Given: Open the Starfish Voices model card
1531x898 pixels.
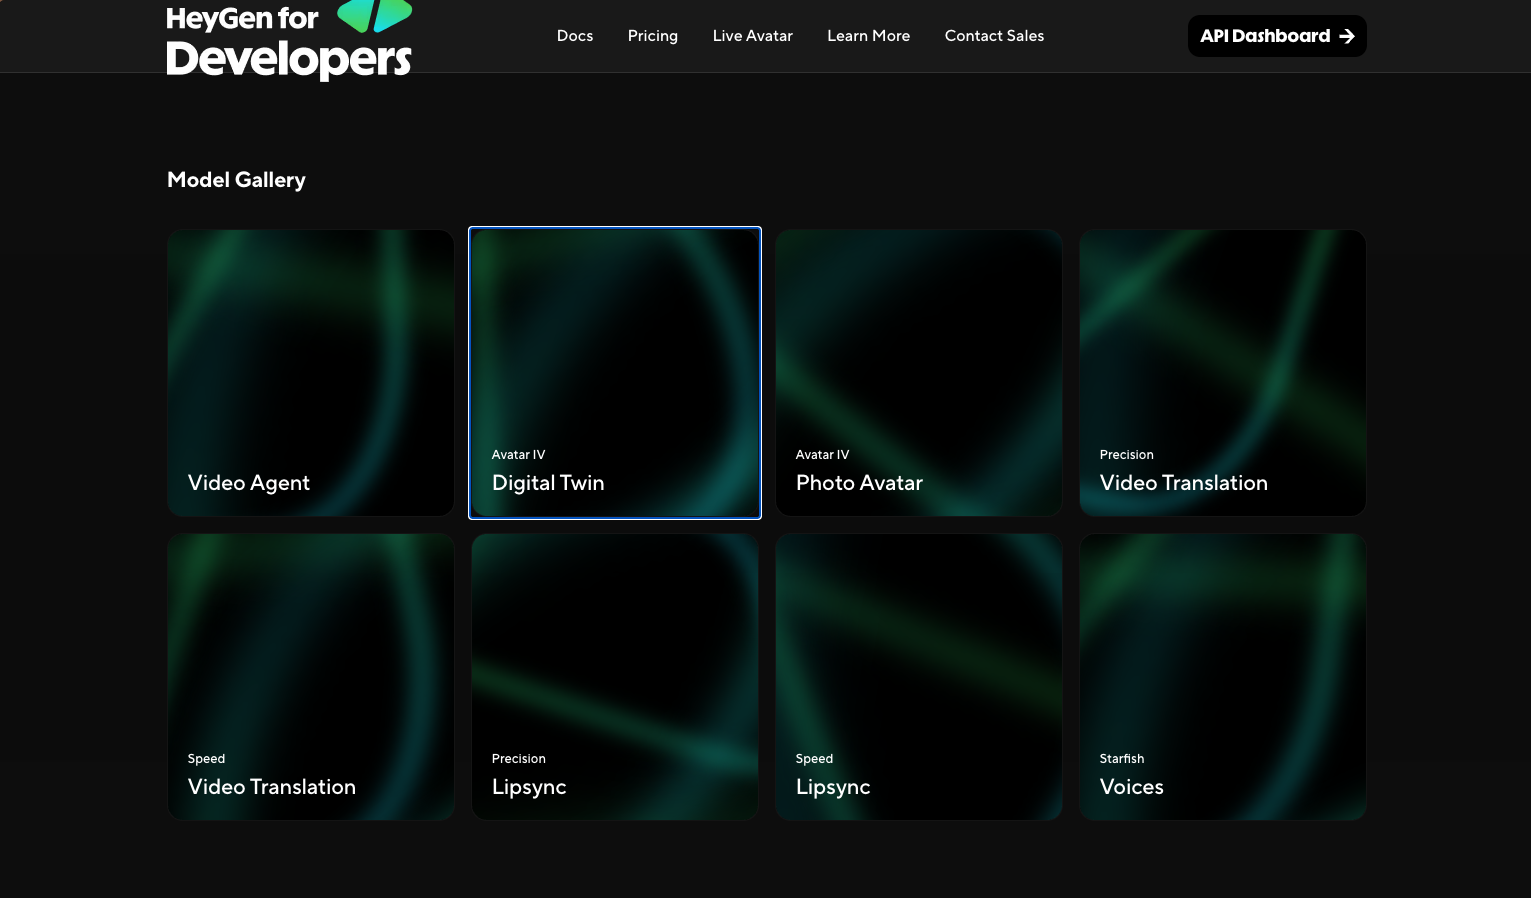Looking at the screenshot, I should coord(1222,676).
